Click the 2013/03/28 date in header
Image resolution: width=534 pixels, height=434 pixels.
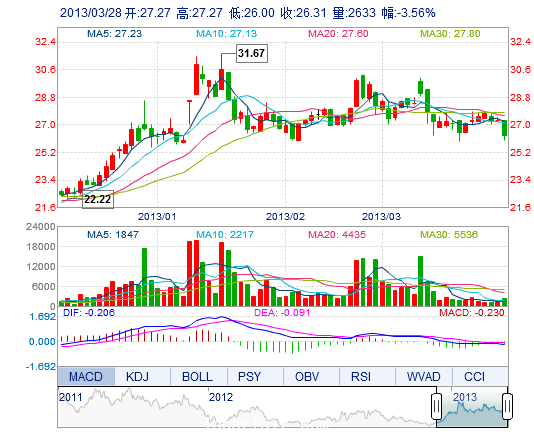tap(91, 13)
